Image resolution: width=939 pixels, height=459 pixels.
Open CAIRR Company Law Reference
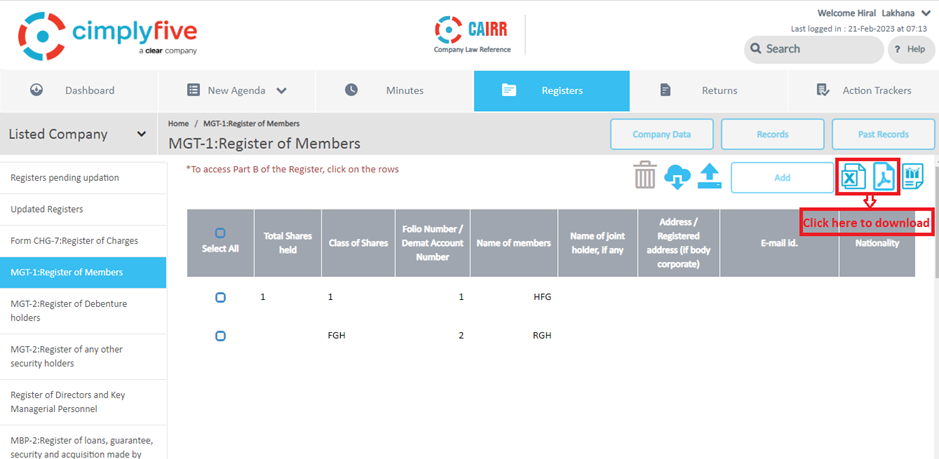click(x=472, y=35)
